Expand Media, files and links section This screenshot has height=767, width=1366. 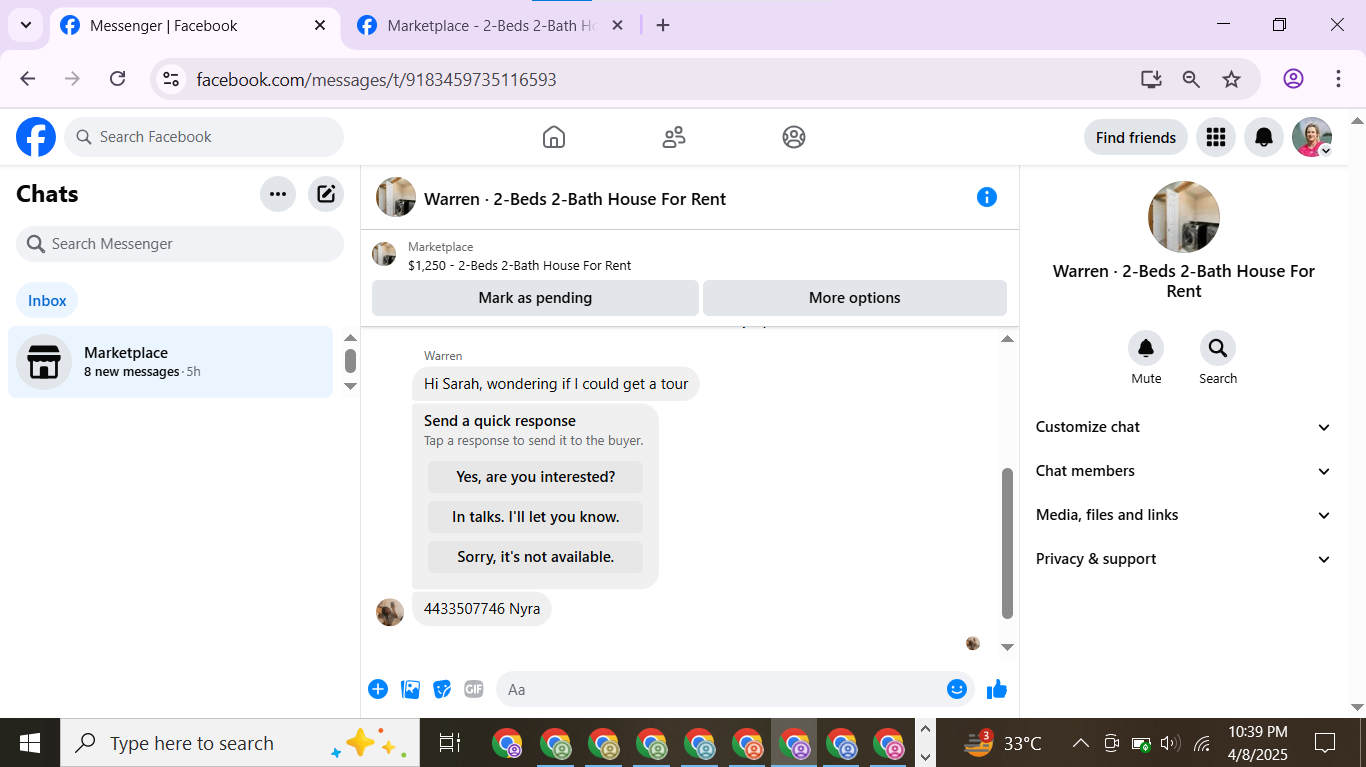1184,515
